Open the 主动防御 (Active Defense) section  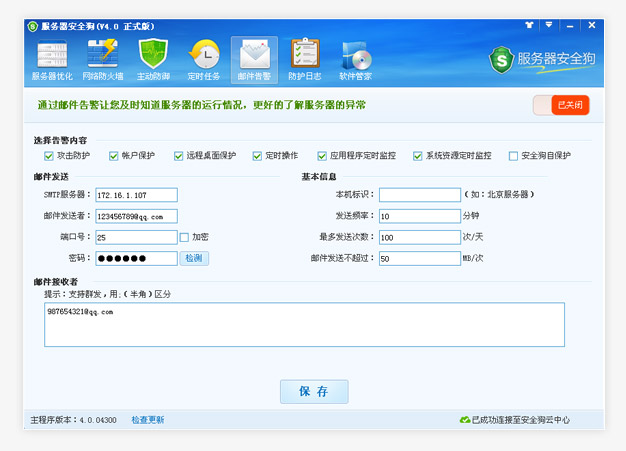(153, 60)
